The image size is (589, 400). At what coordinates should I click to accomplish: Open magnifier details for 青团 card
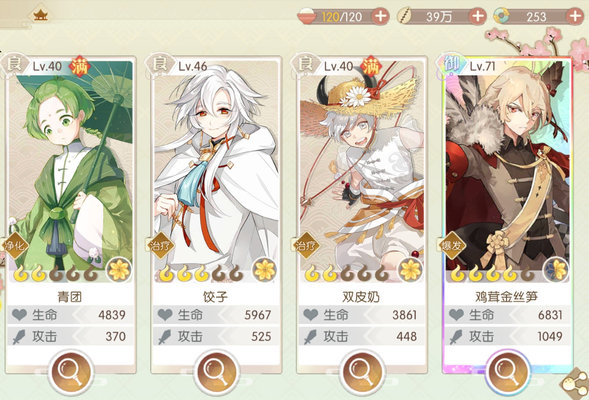[71, 372]
